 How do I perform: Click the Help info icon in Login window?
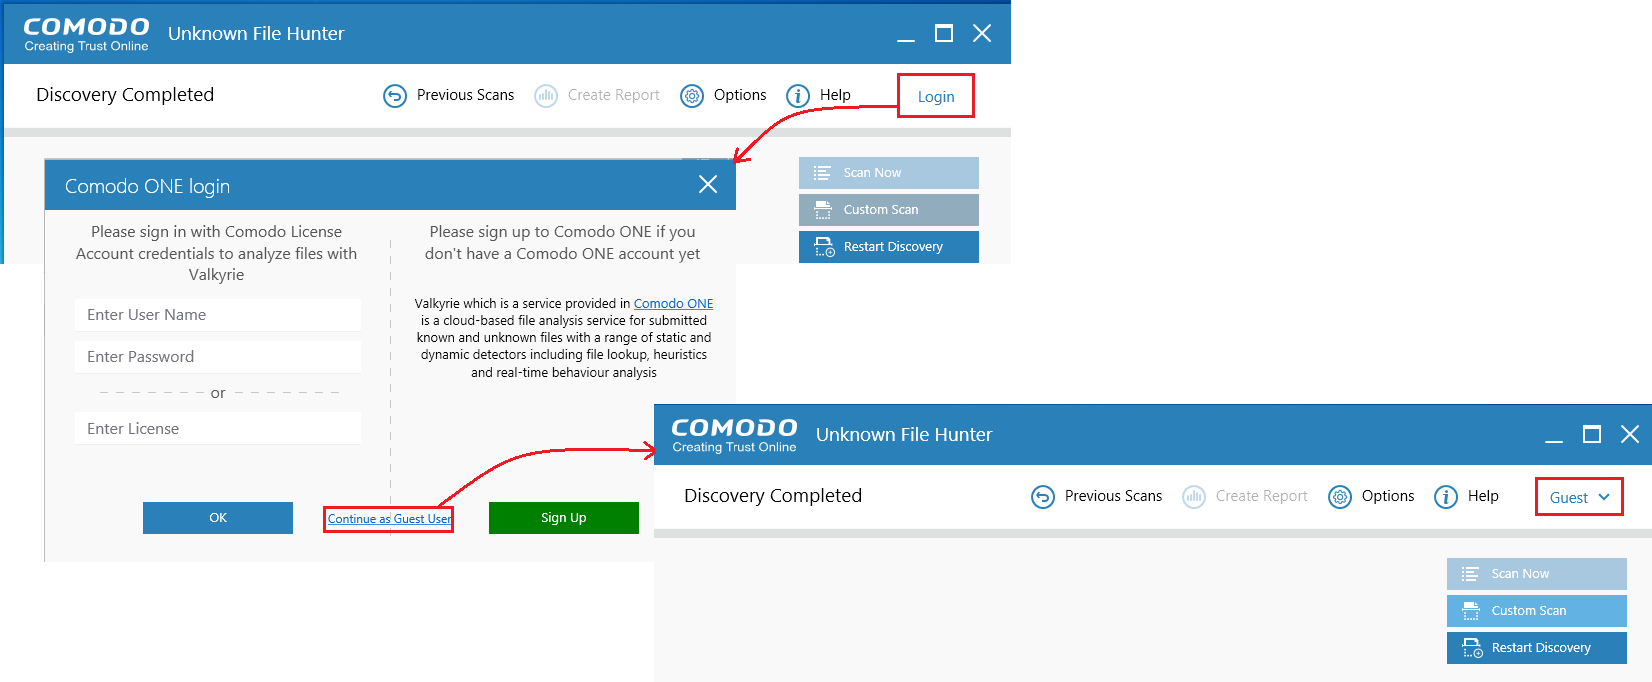(798, 96)
